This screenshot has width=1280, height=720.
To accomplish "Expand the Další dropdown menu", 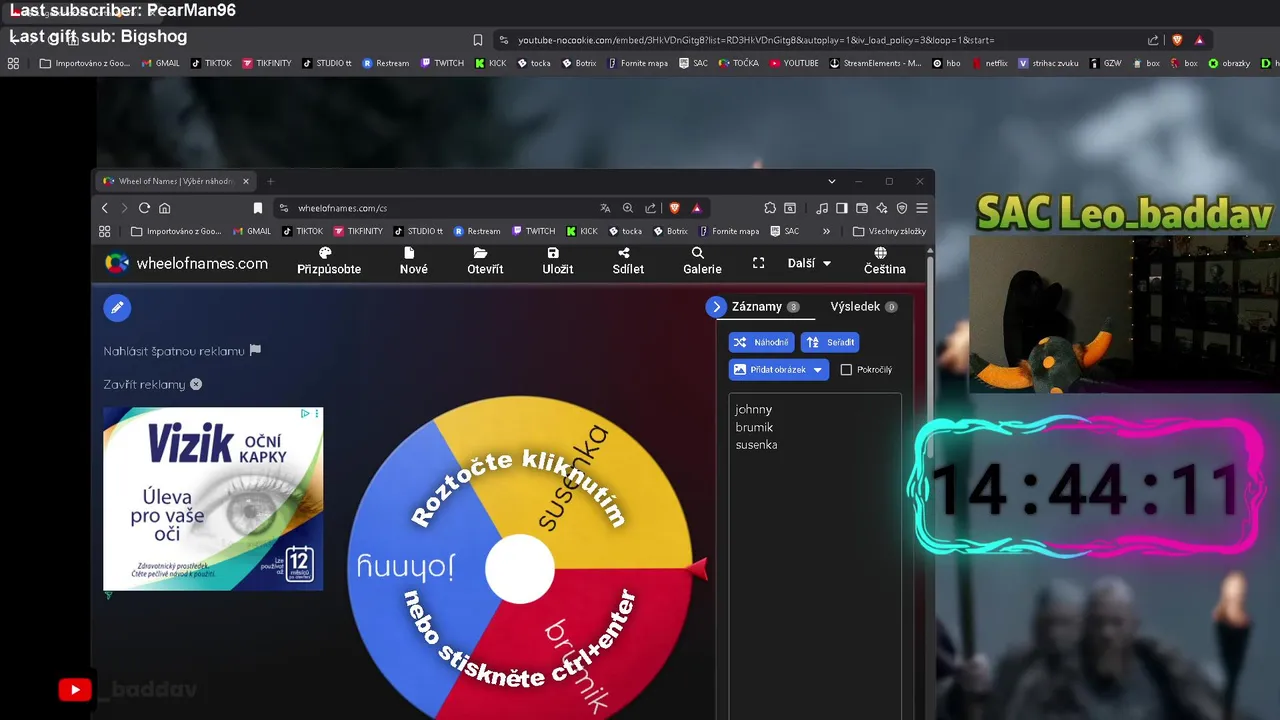I will tap(809, 263).
